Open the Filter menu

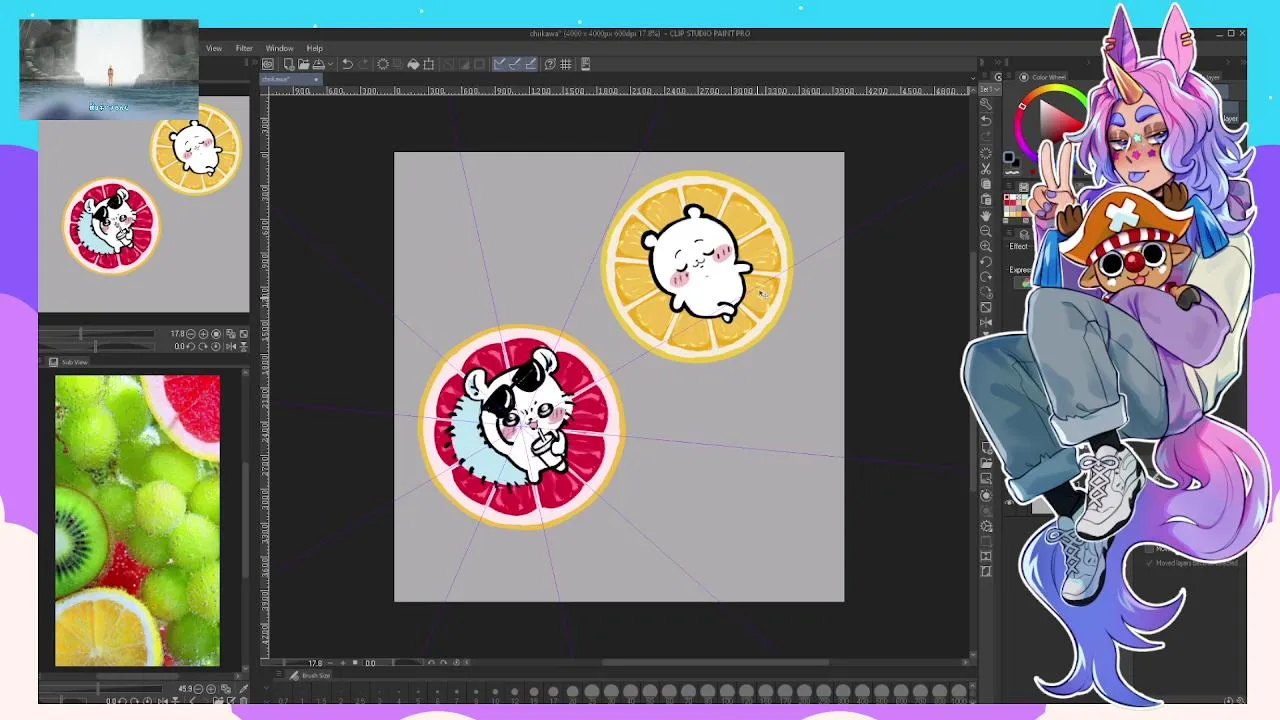click(244, 48)
